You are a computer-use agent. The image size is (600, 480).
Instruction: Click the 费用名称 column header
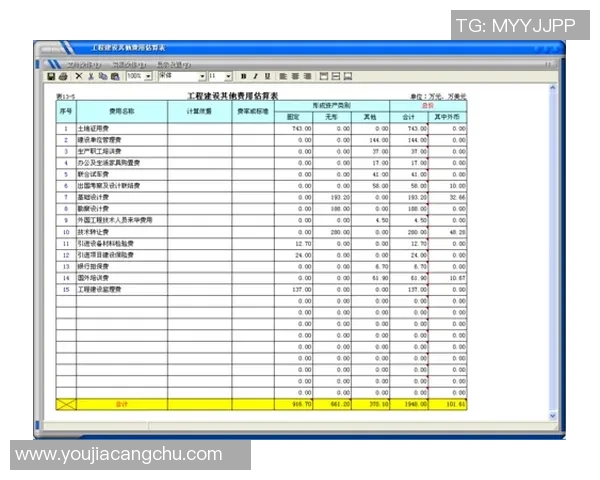click(122, 111)
